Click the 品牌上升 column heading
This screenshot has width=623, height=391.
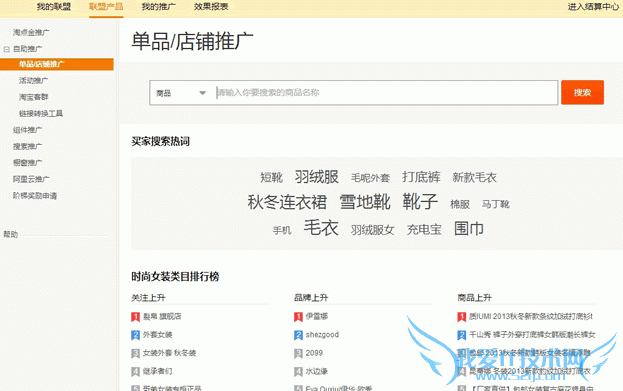(311, 298)
